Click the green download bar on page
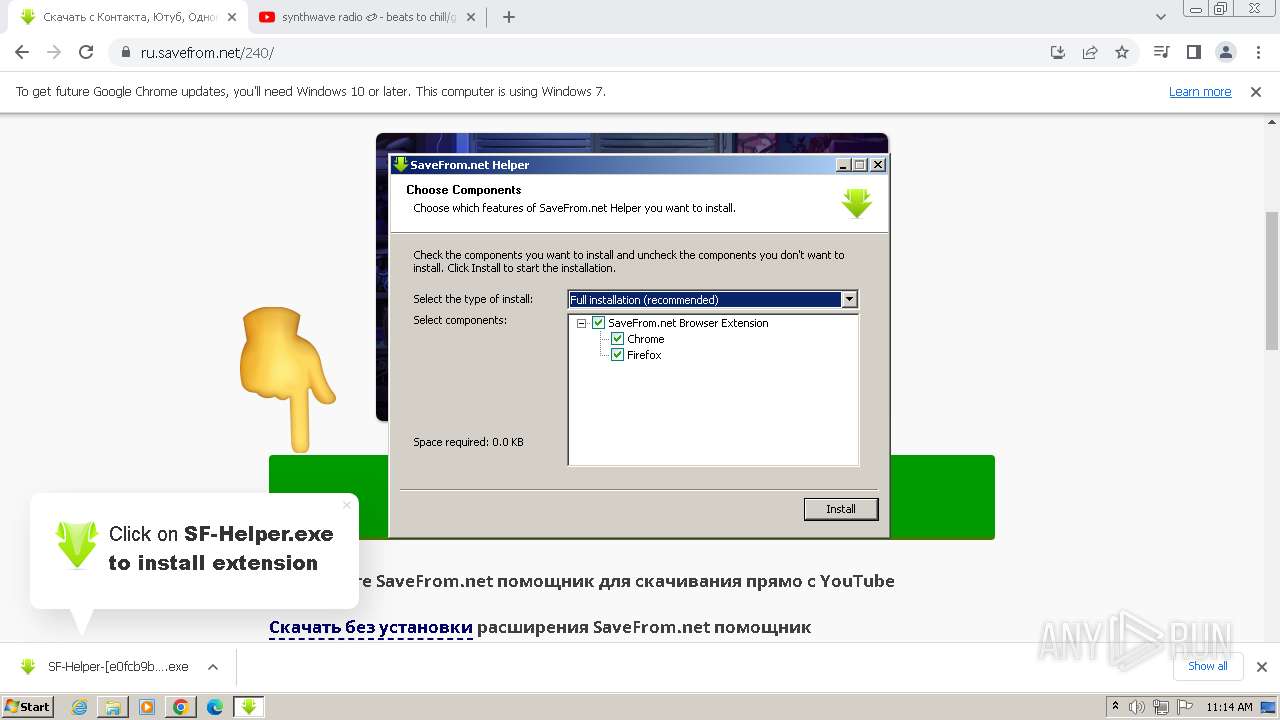The image size is (1280, 720). tap(631, 497)
